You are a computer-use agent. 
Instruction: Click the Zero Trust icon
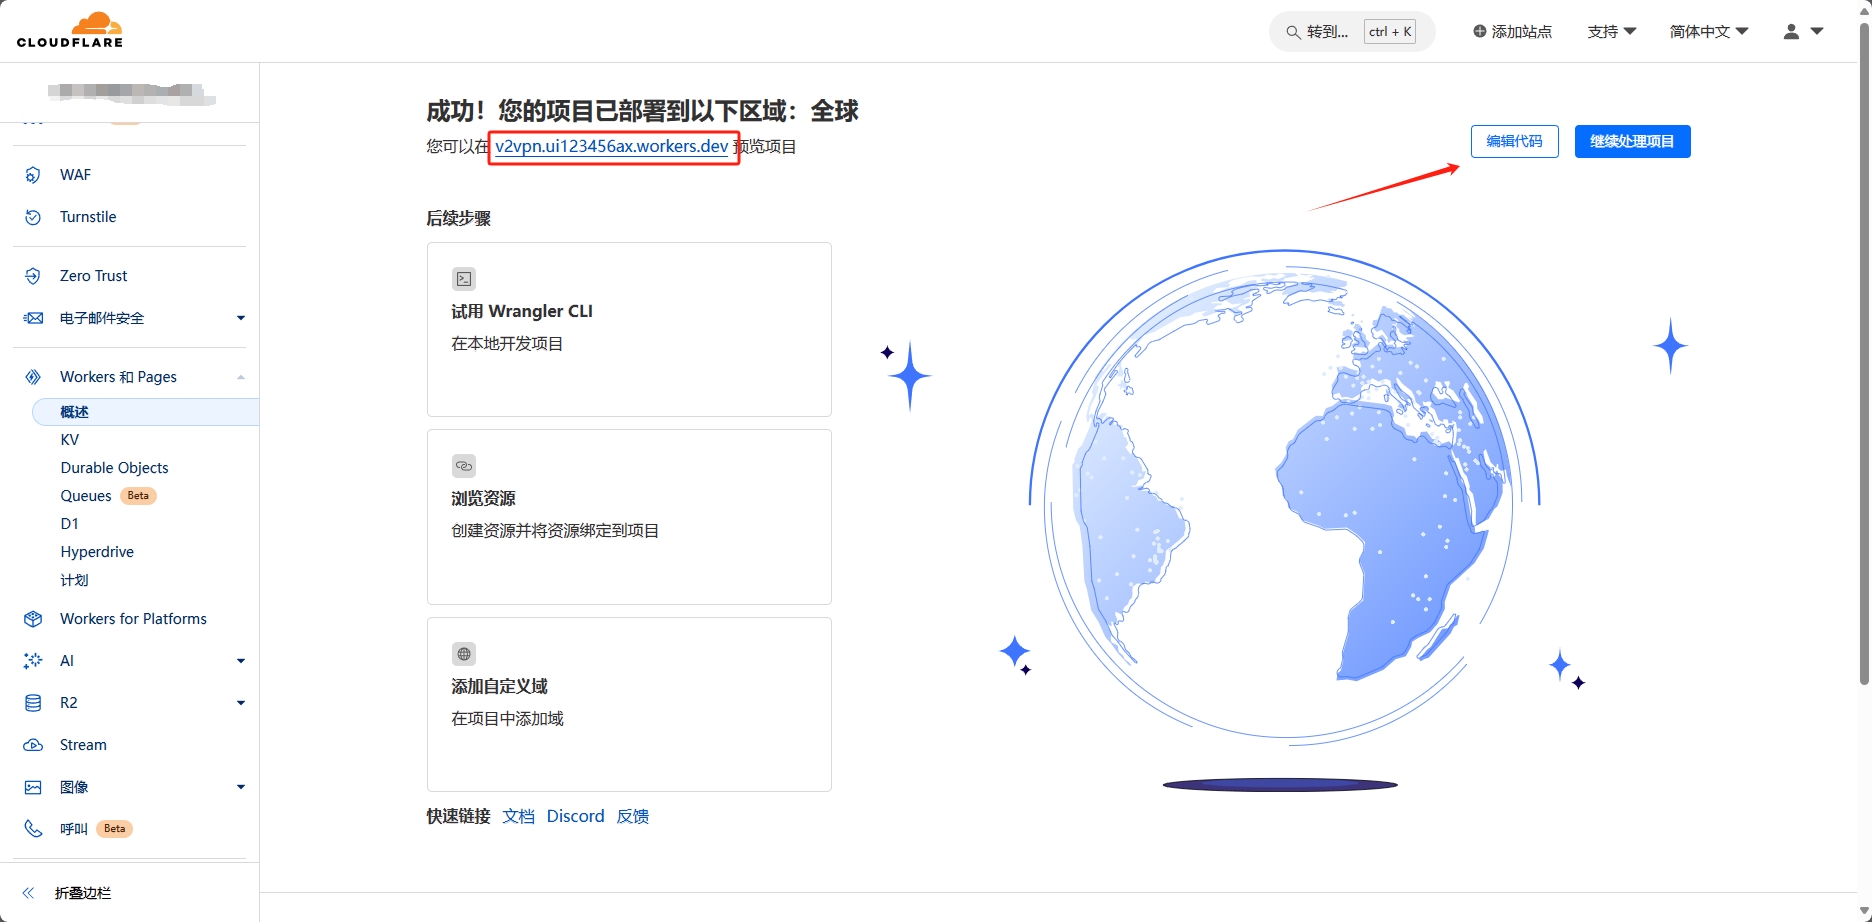pos(33,276)
